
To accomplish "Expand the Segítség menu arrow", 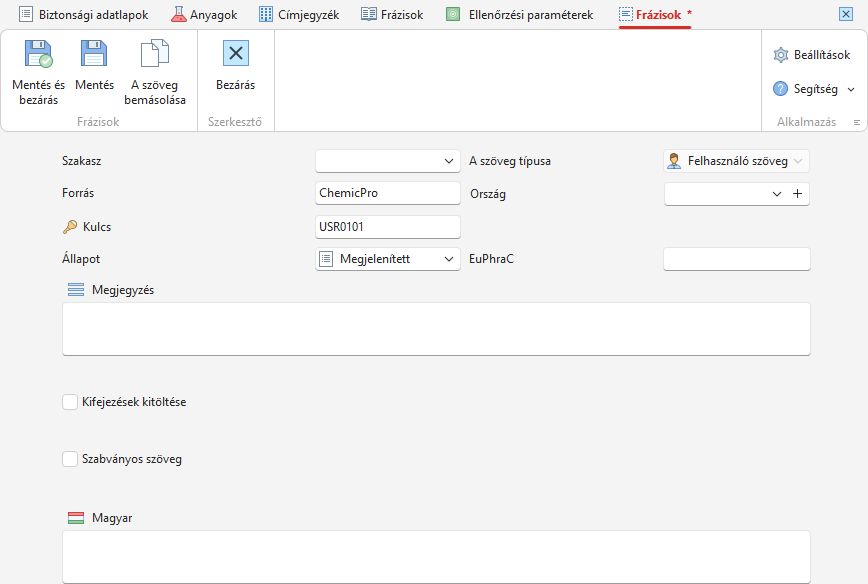I will coord(851,89).
